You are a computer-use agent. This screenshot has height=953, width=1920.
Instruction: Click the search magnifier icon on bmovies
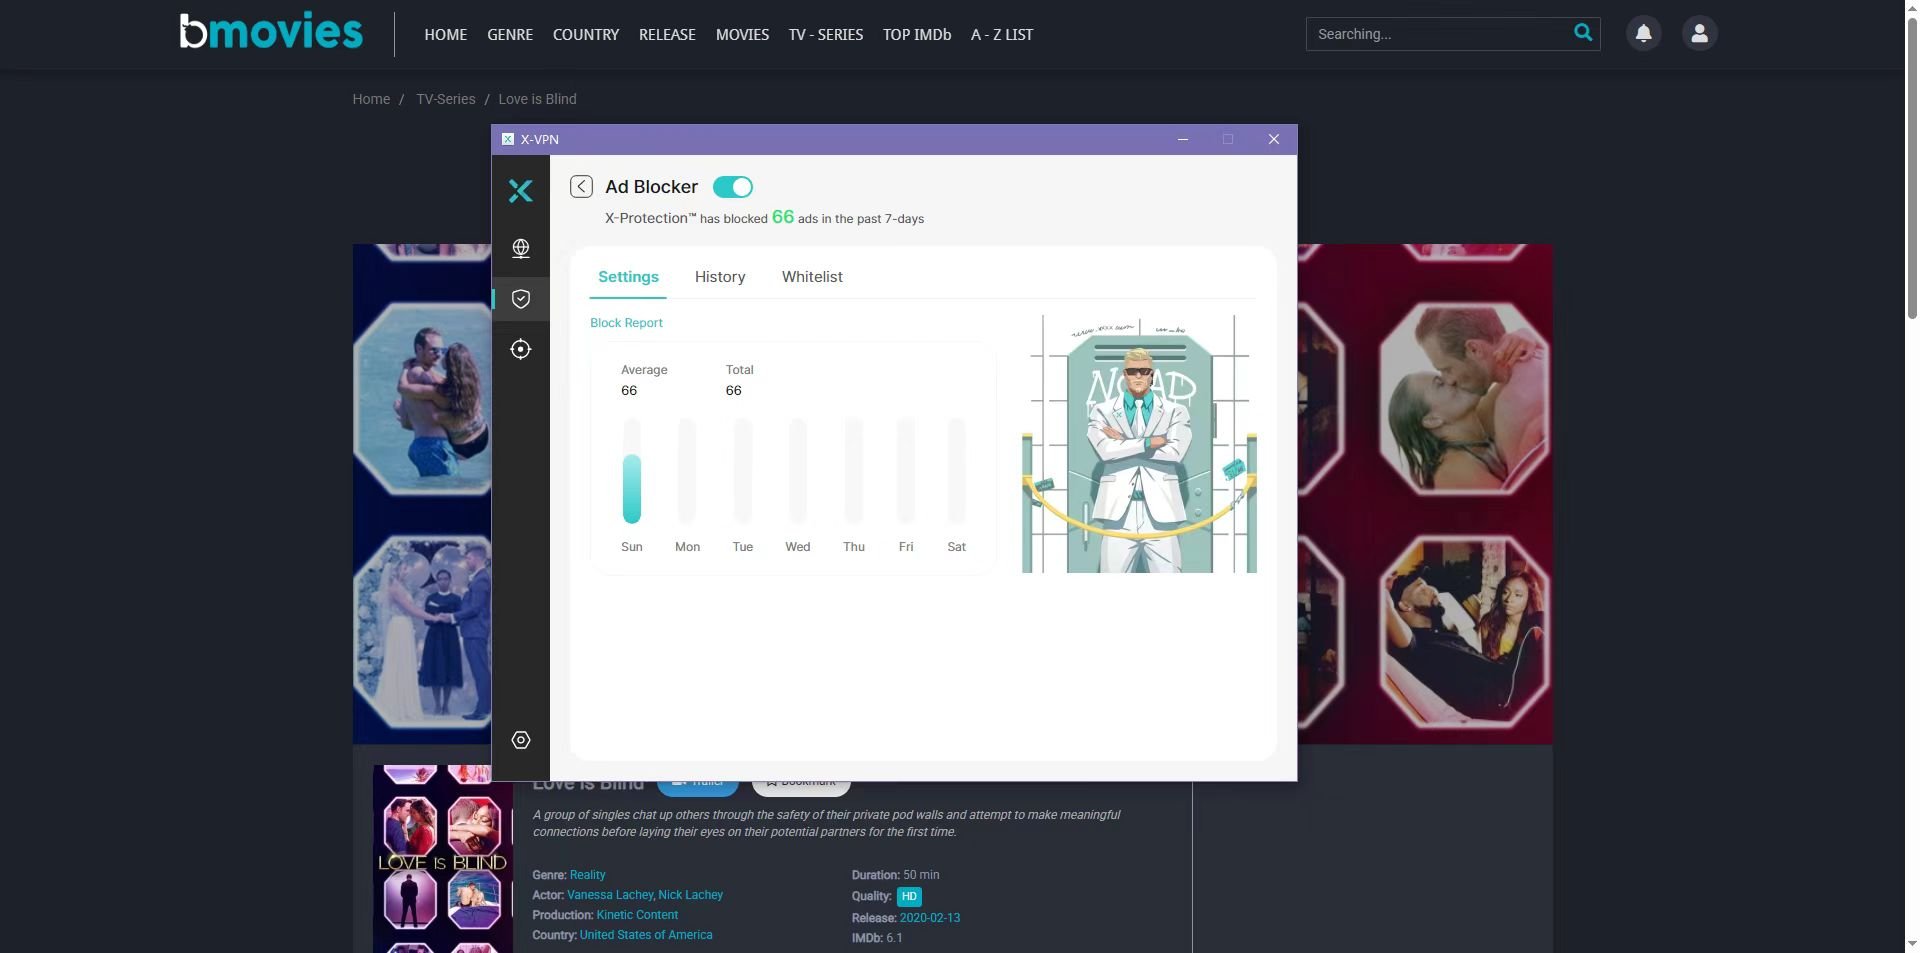pyautogui.click(x=1583, y=33)
